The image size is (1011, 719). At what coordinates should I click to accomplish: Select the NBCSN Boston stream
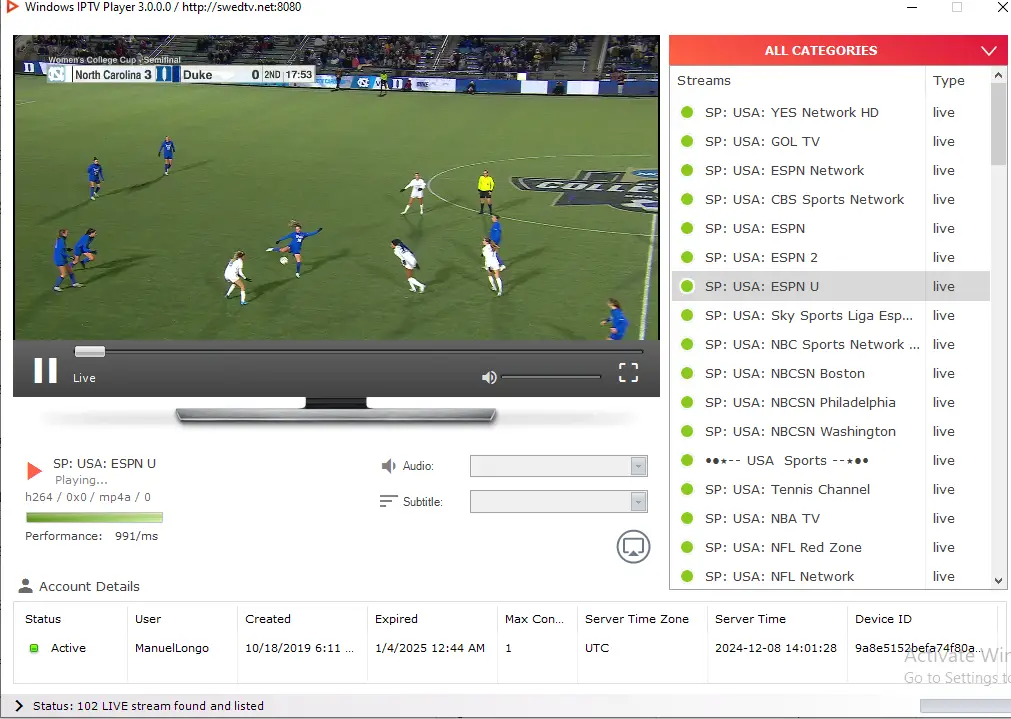[x=830, y=373]
